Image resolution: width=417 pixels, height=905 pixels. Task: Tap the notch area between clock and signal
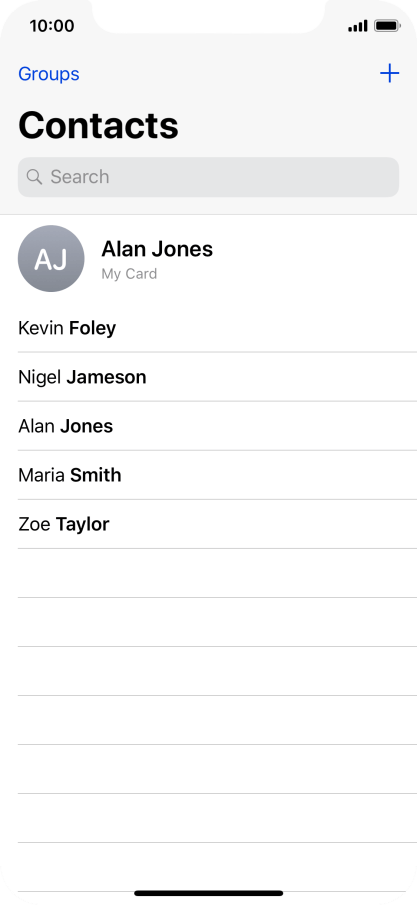coord(208,16)
